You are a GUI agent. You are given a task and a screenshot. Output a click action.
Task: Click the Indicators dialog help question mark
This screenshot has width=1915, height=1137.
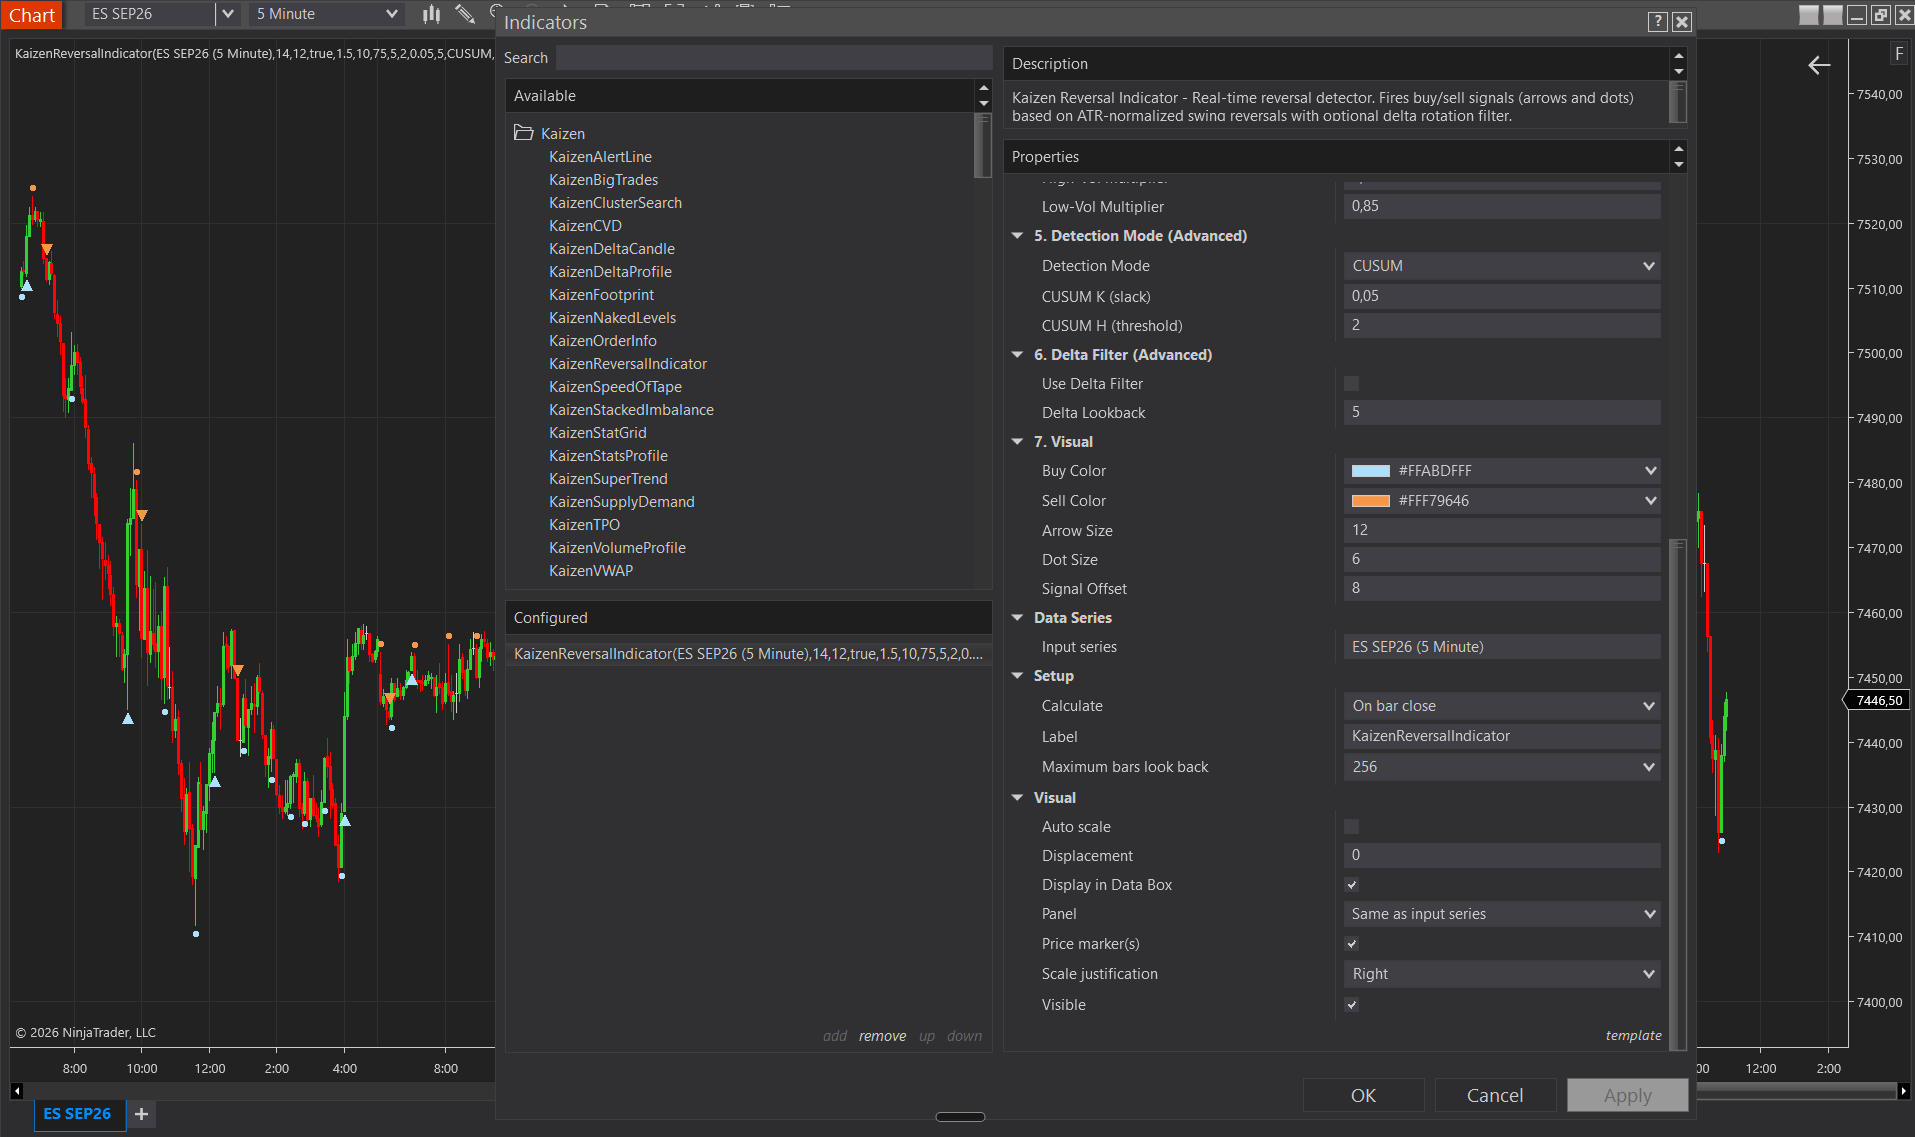pyautogui.click(x=1657, y=22)
